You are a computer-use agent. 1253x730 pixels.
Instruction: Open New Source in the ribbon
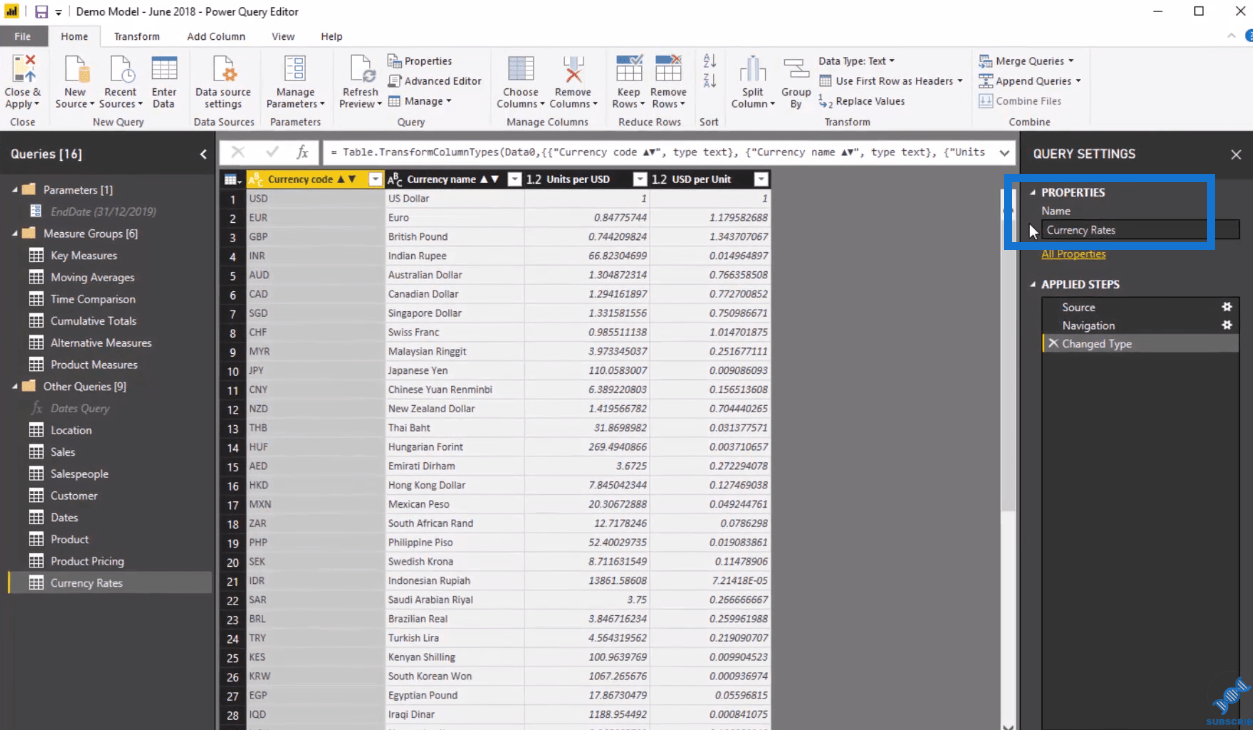[x=76, y=70]
